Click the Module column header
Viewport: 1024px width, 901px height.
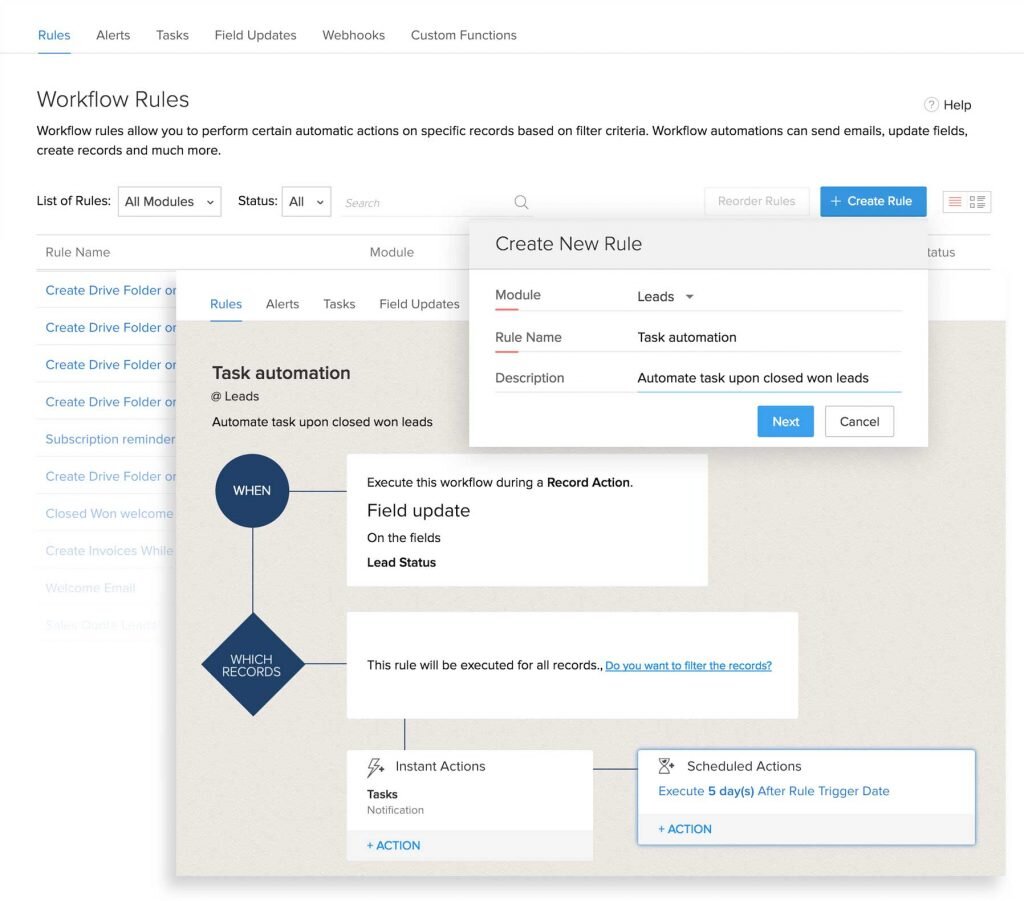pyautogui.click(x=392, y=253)
